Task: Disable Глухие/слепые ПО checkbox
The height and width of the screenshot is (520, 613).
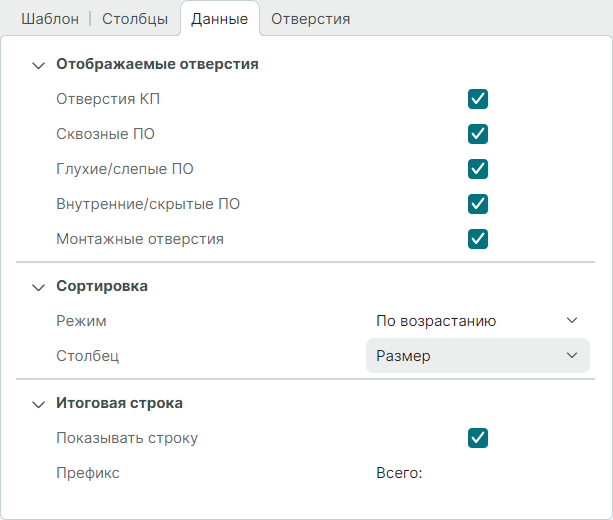Action: coord(478,169)
